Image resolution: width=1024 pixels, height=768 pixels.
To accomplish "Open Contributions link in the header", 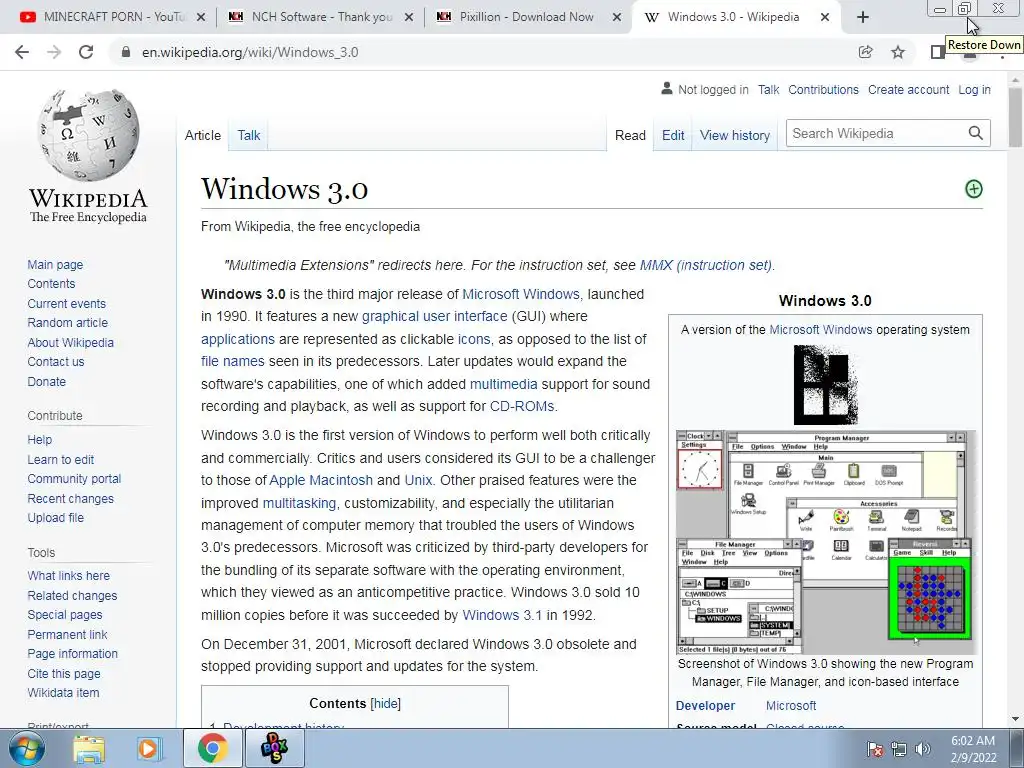I will click(x=823, y=89).
